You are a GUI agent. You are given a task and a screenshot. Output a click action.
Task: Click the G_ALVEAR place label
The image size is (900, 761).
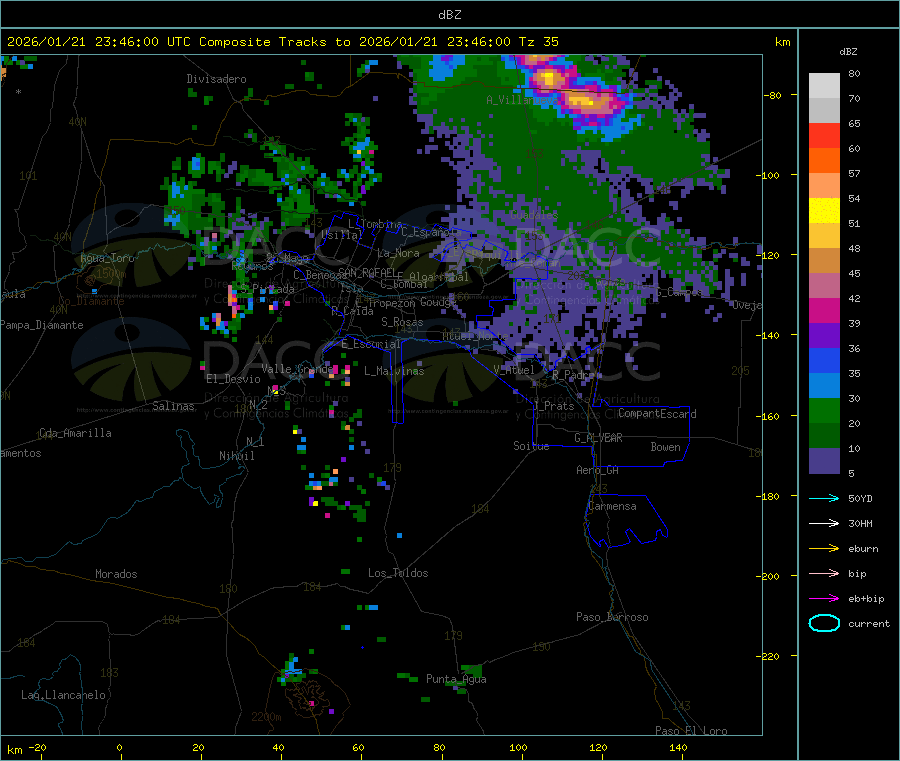coord(598,438)
